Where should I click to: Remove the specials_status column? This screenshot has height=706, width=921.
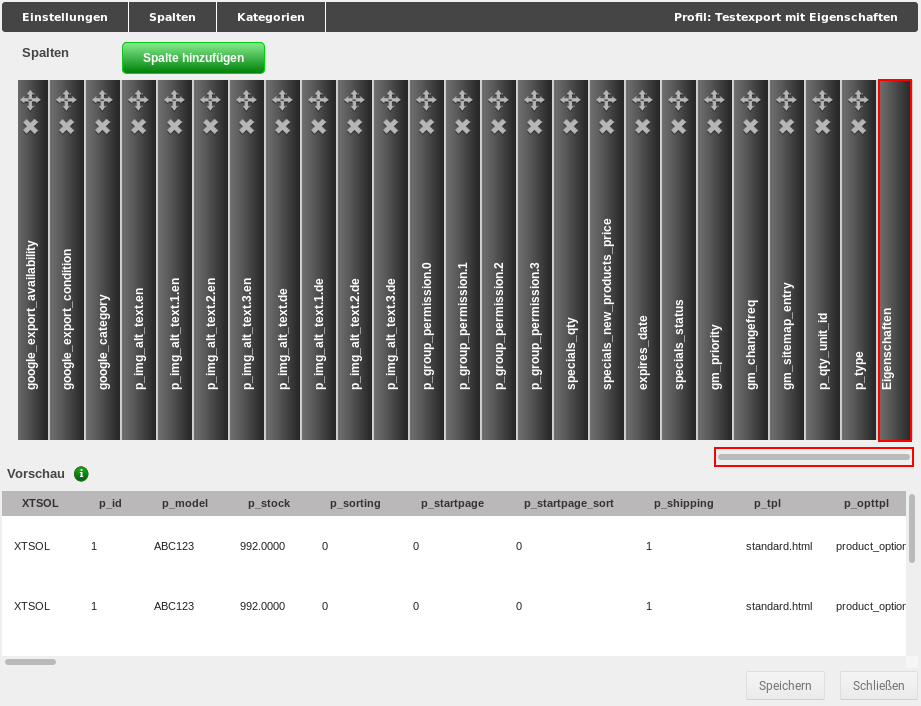678,127
